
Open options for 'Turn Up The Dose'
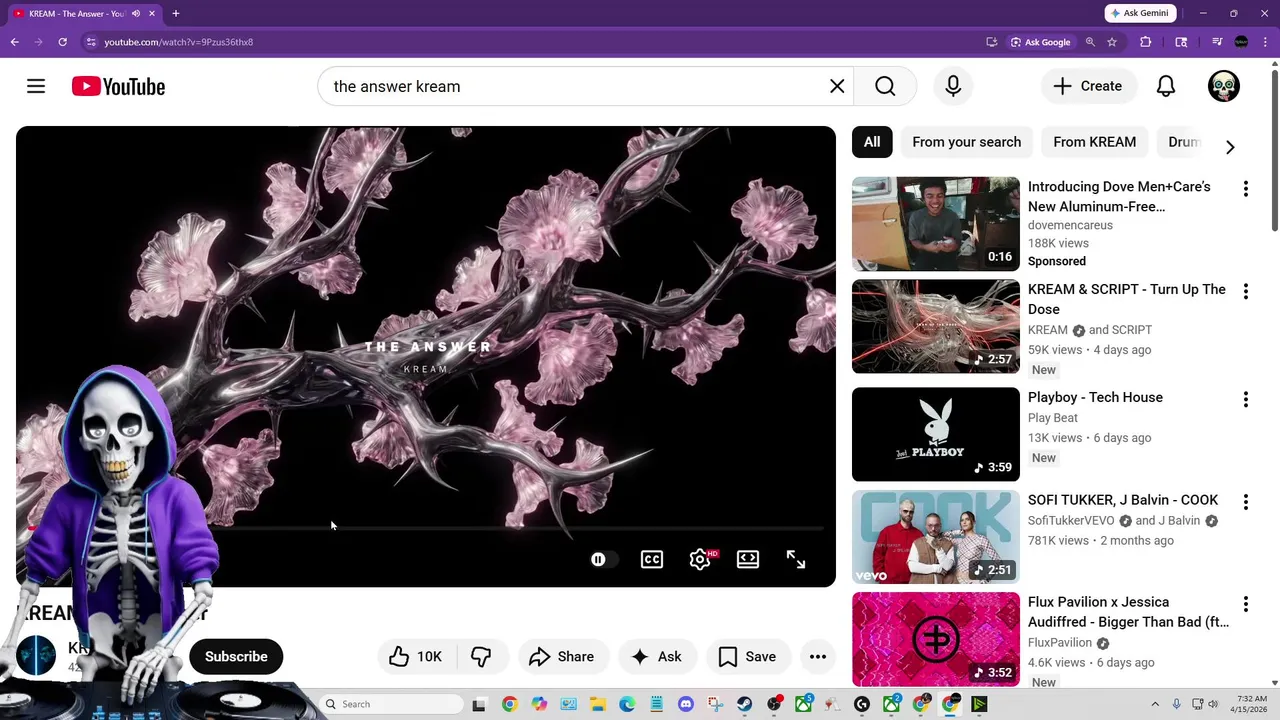[1246, 292]
